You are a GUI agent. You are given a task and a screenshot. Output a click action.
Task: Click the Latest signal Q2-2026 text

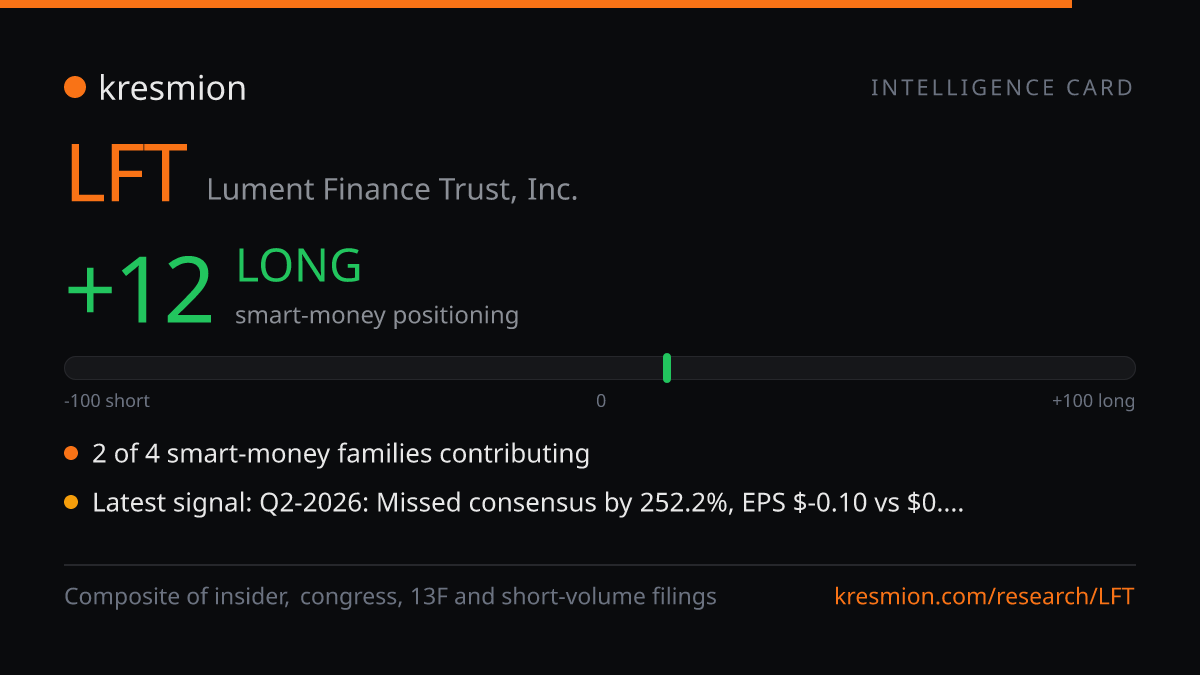(x=528, y=503)
